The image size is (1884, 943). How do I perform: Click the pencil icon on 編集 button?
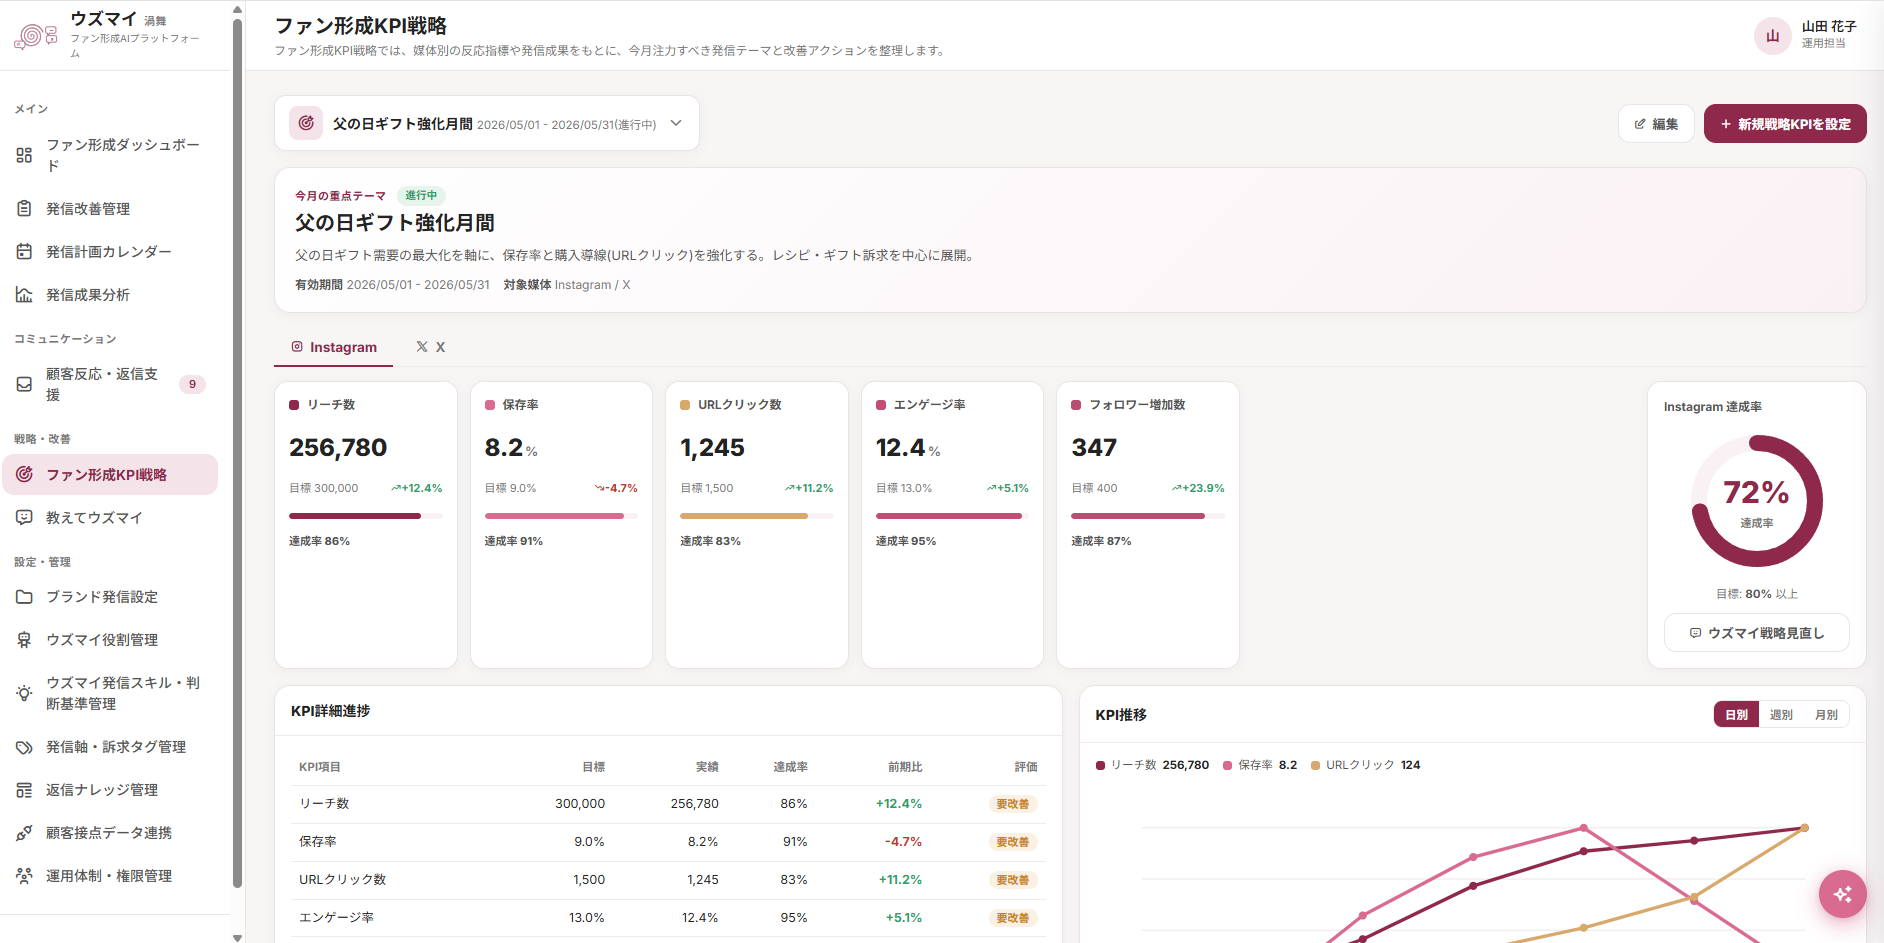coord(1640,124)
